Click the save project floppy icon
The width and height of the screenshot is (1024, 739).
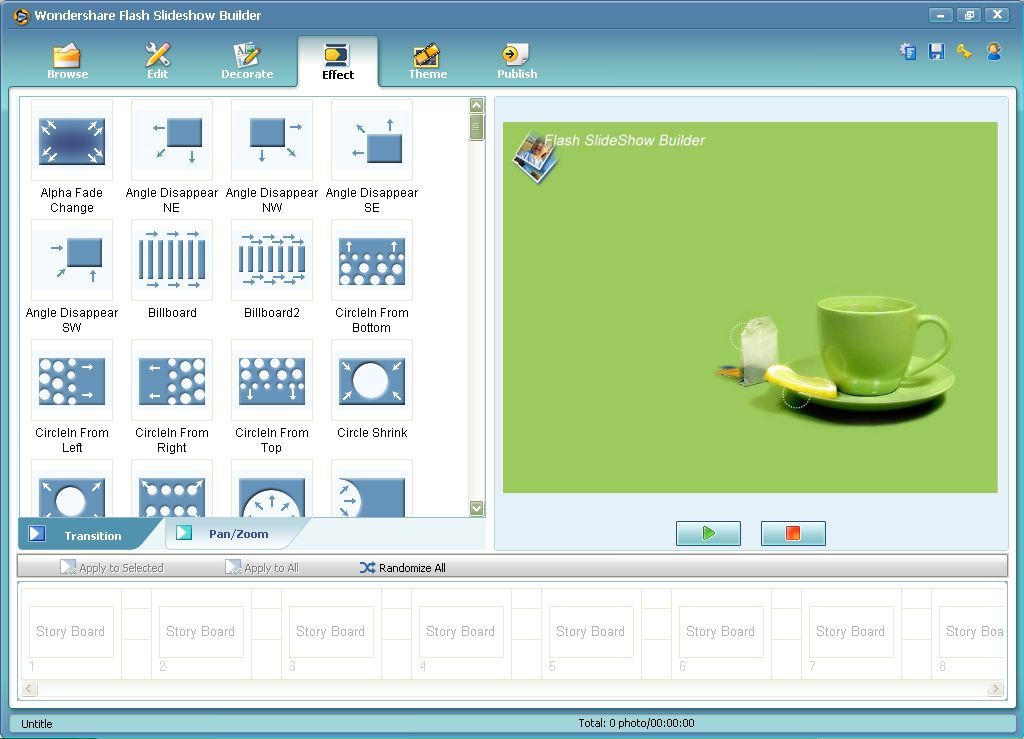point(936,52)
